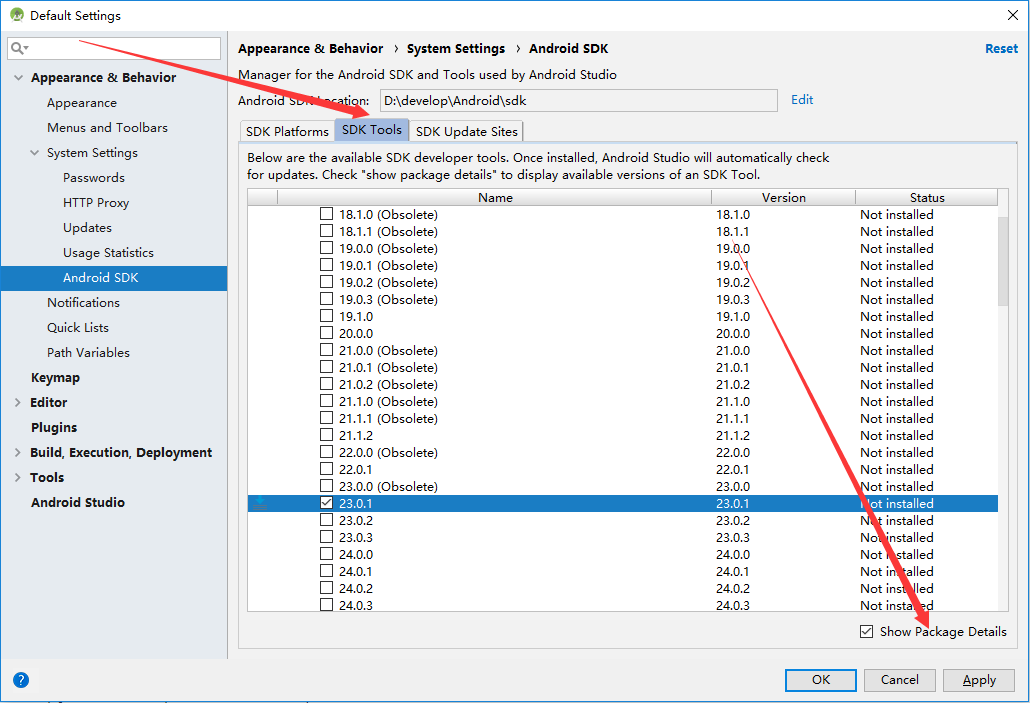Disable Show Package Details checkbox
Screen dimensions: 1030x703
pyautogui.click(x=866, y=631)
